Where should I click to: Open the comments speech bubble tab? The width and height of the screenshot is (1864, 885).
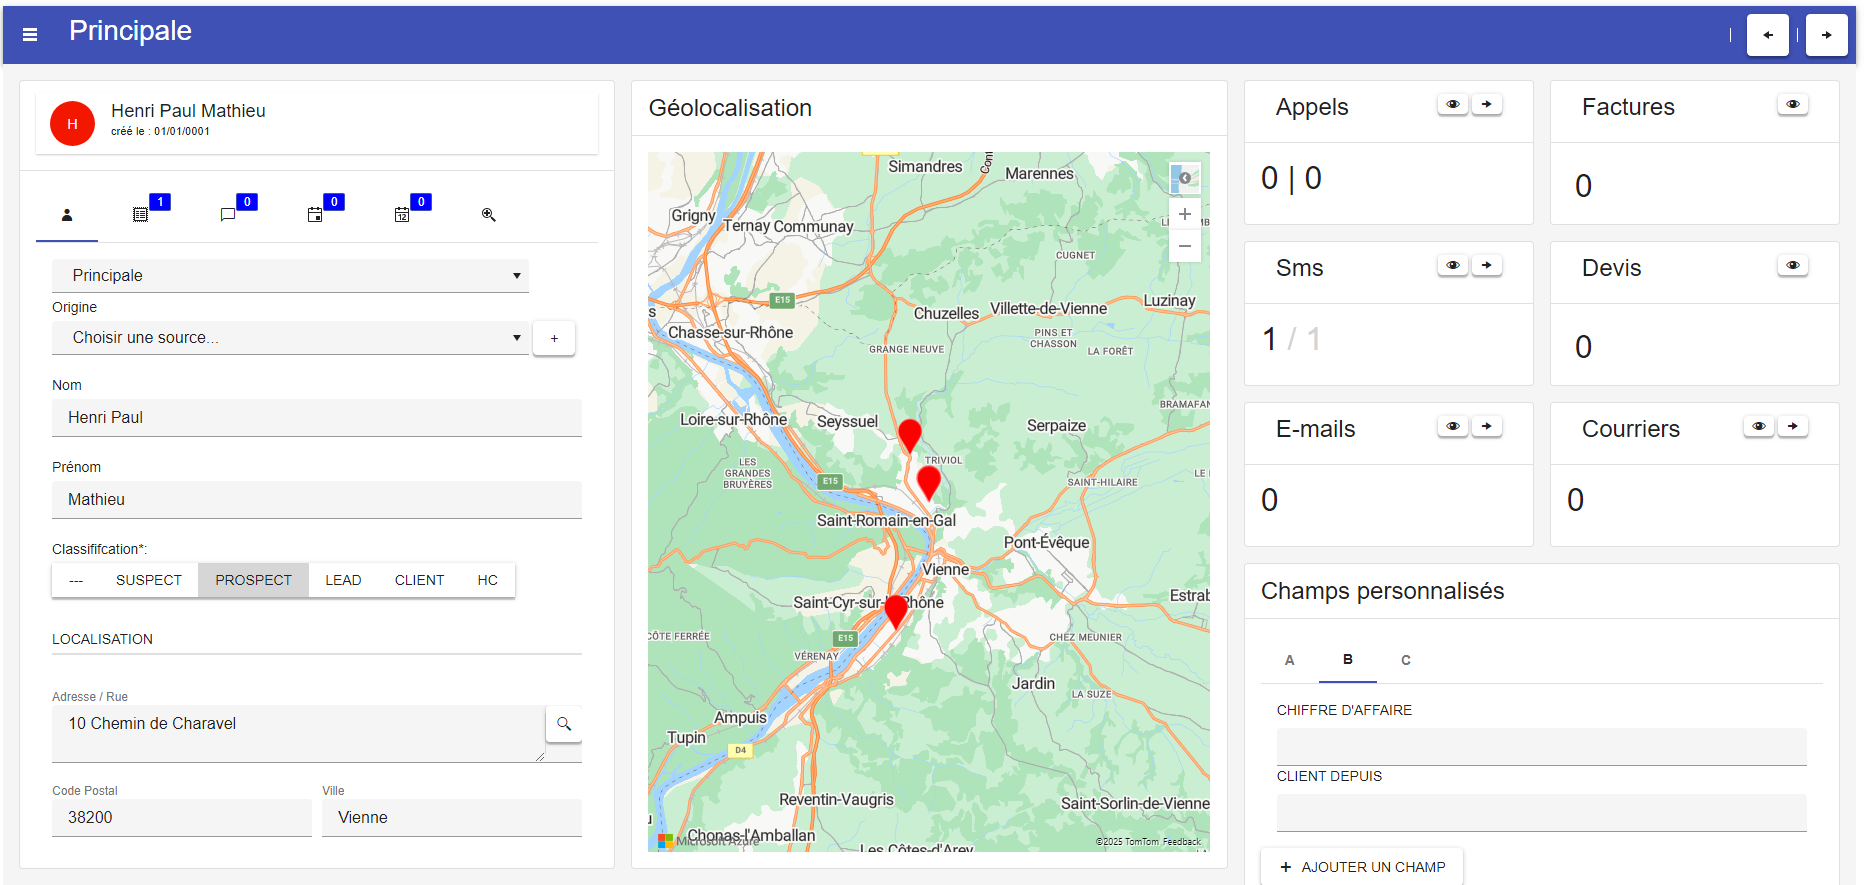(x=228, y=215)
